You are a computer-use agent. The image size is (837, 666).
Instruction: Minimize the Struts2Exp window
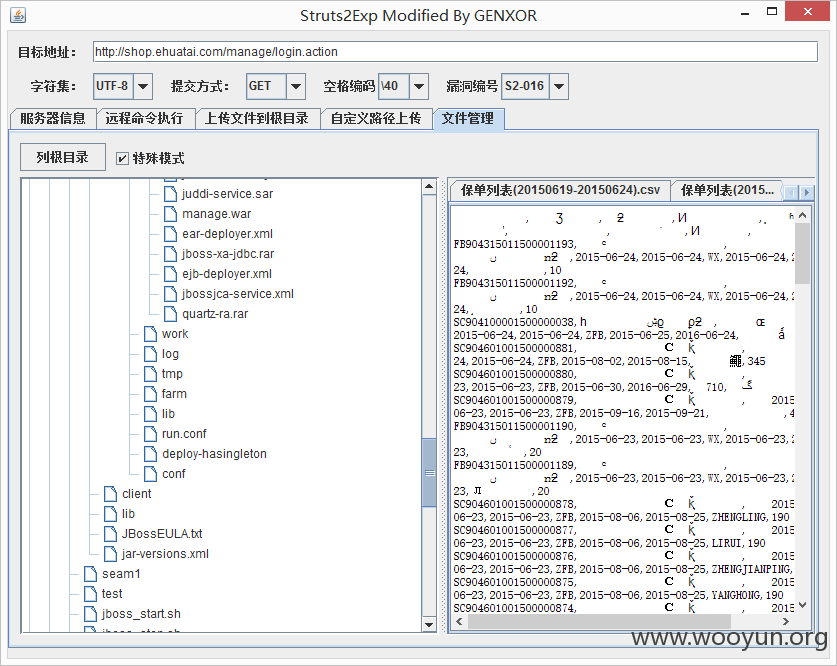coord(745,13)
